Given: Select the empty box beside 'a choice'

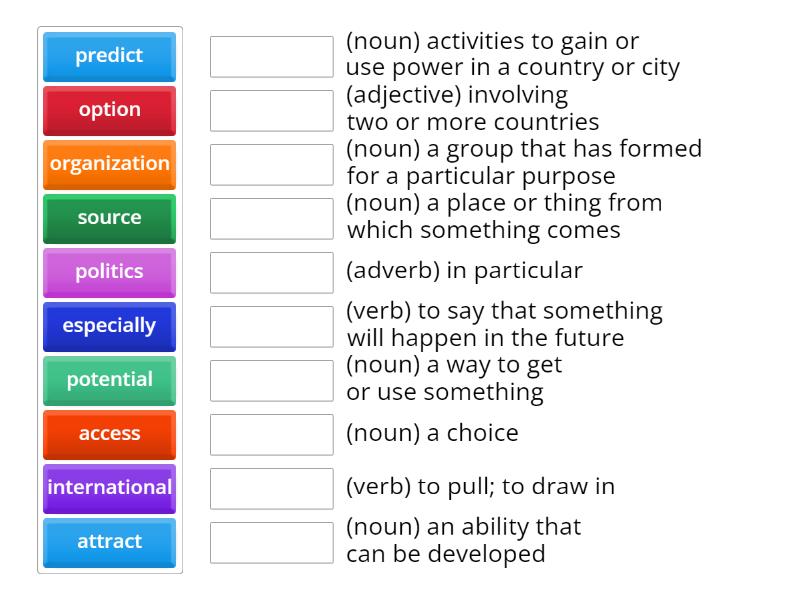Looking at the screenshot, I should pyautogui.click(x=271, y=435).
